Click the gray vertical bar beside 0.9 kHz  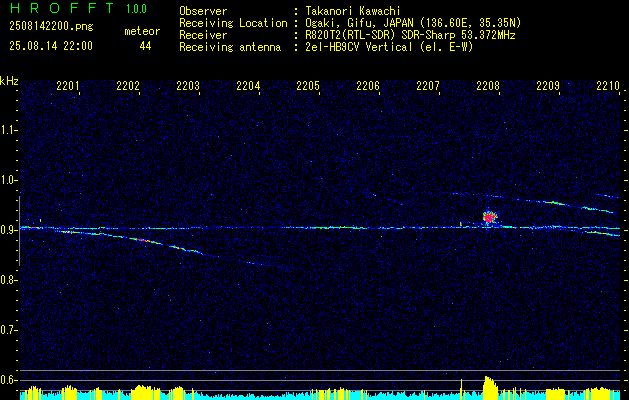tap(20, 231)
